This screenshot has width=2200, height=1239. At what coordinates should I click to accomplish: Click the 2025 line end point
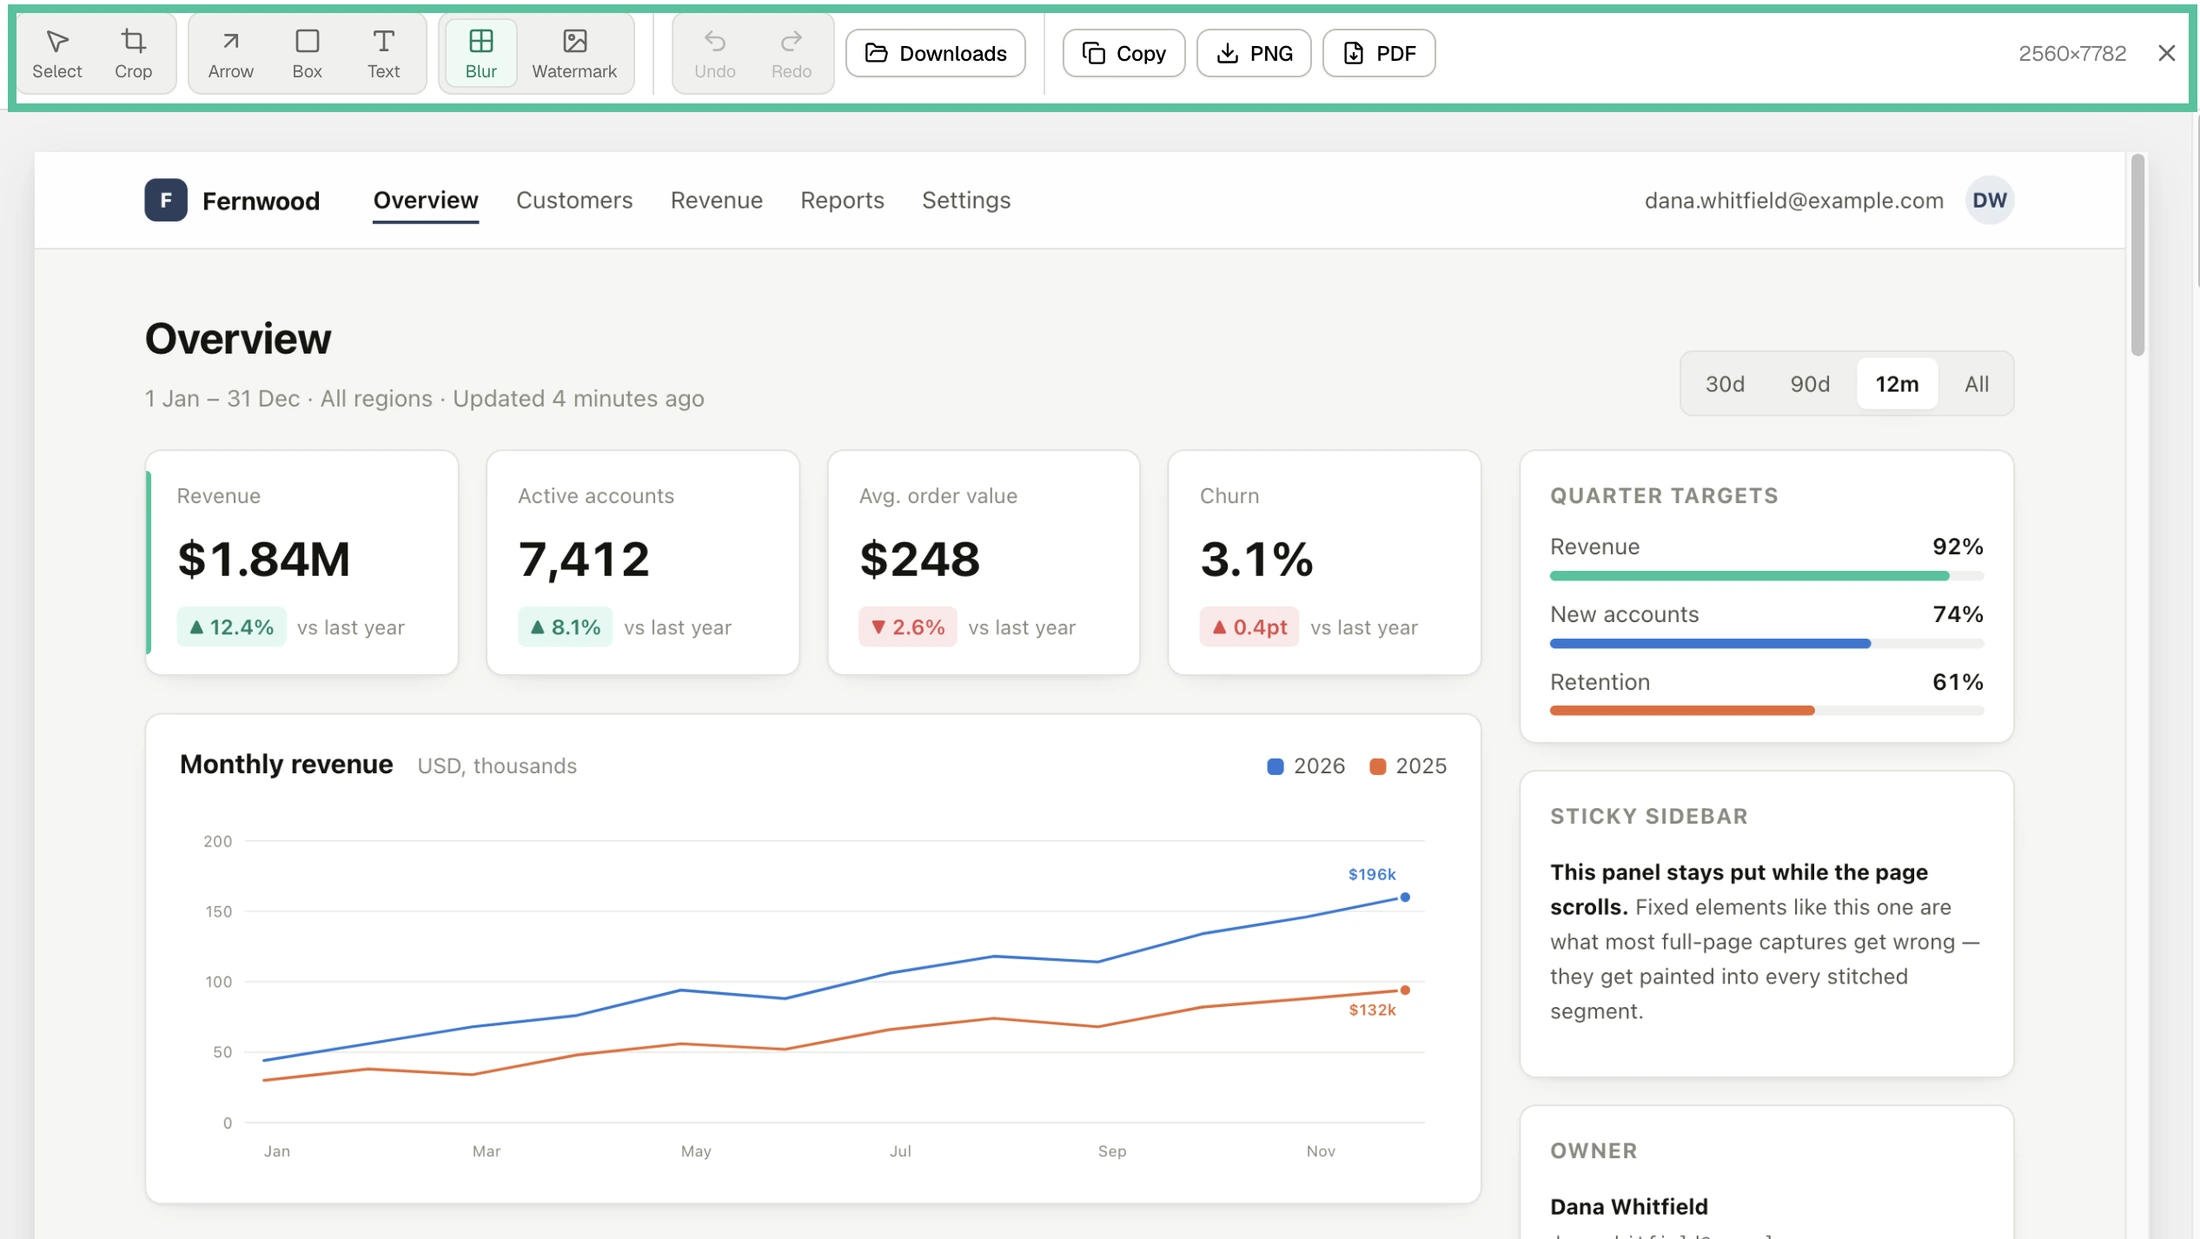[1405, 991]
